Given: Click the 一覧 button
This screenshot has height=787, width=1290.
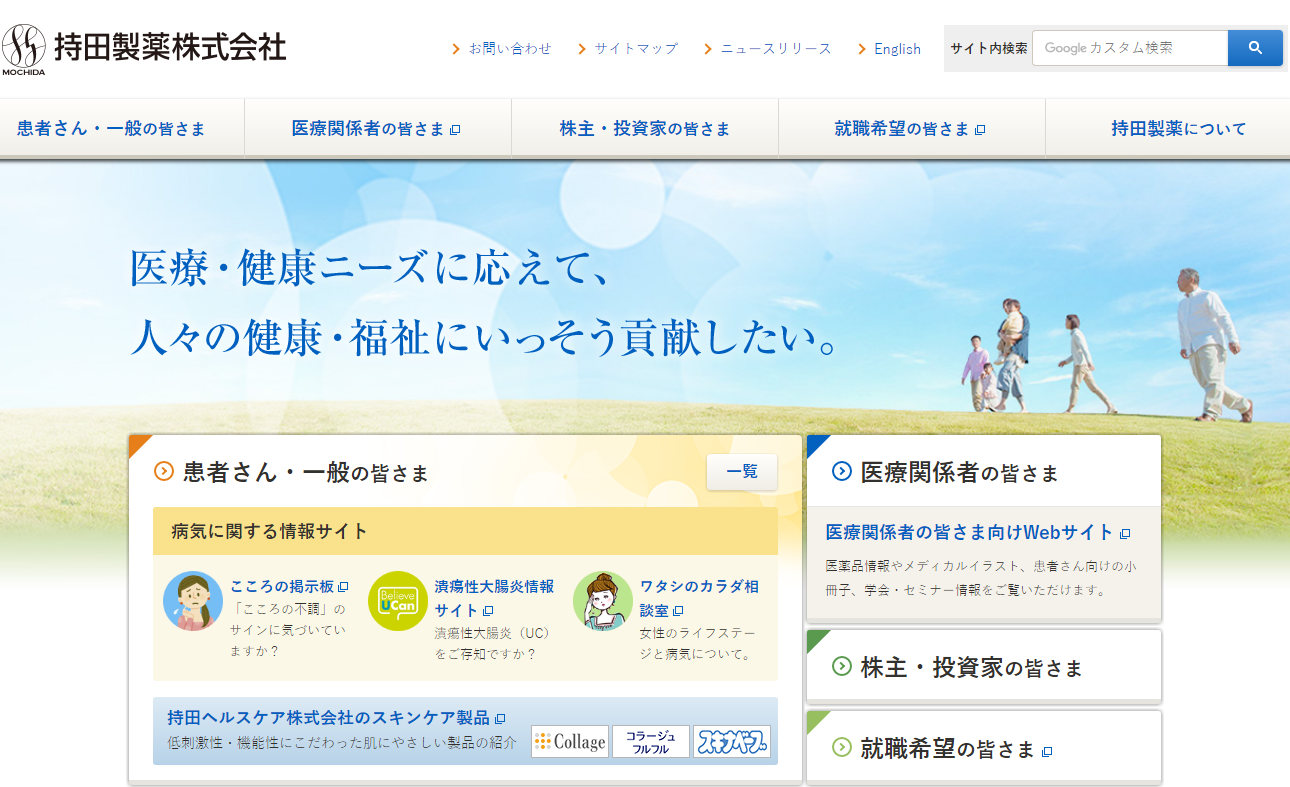Looking at the screenshot, I should (742, 472).
